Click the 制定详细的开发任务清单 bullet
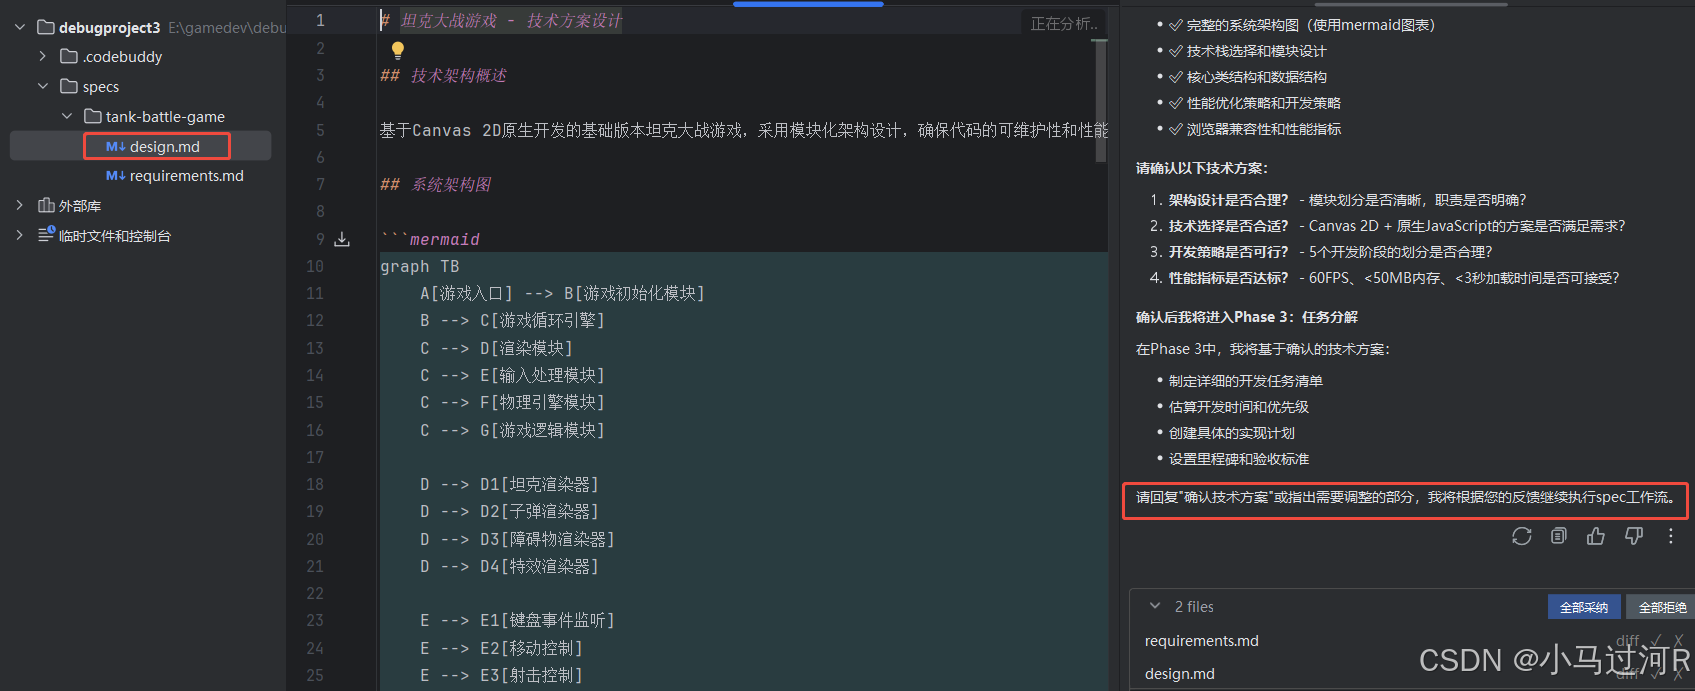 [x=1245, y=381]
